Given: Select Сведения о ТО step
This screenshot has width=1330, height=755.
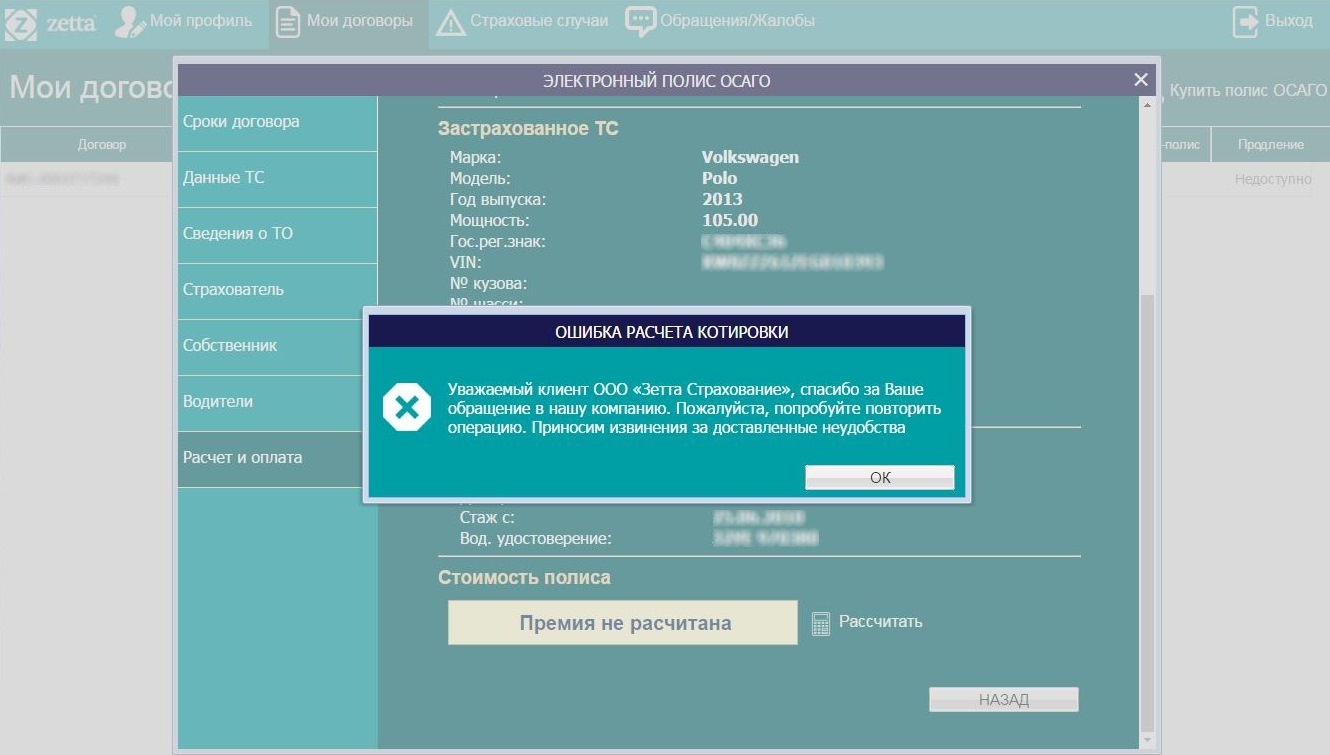Looking at the screenshot, I should (x=278, y=236).
